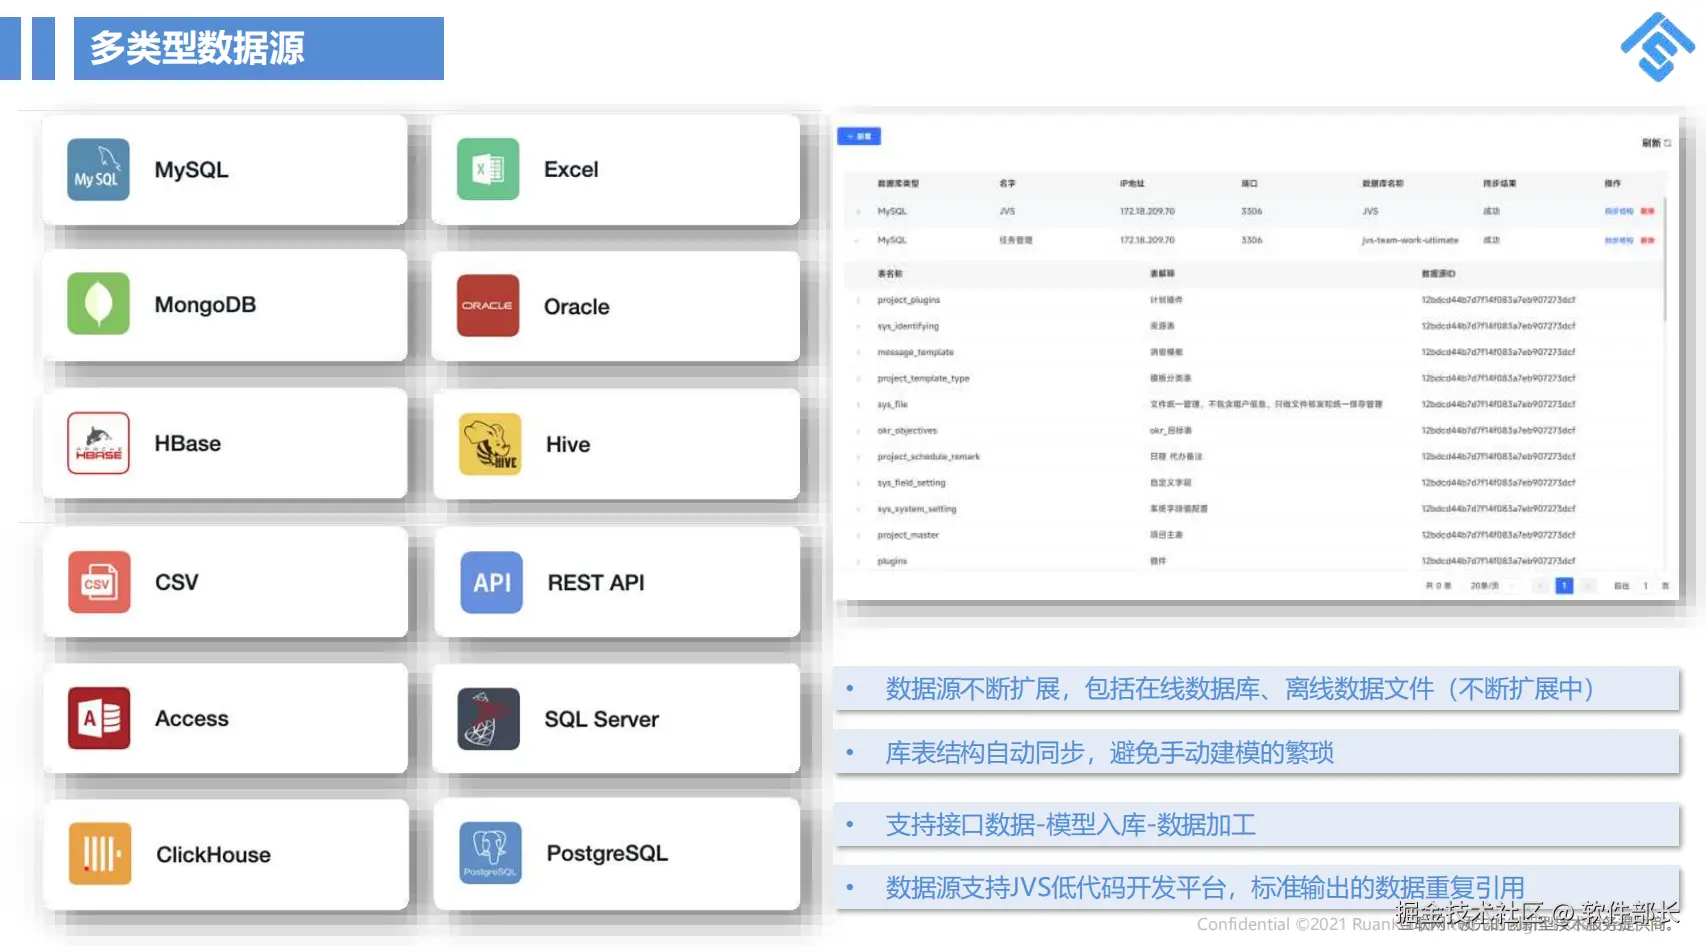Expand the sys_file table row
The height and width of the screenshot is (952, 1706).
coord(858,404)
